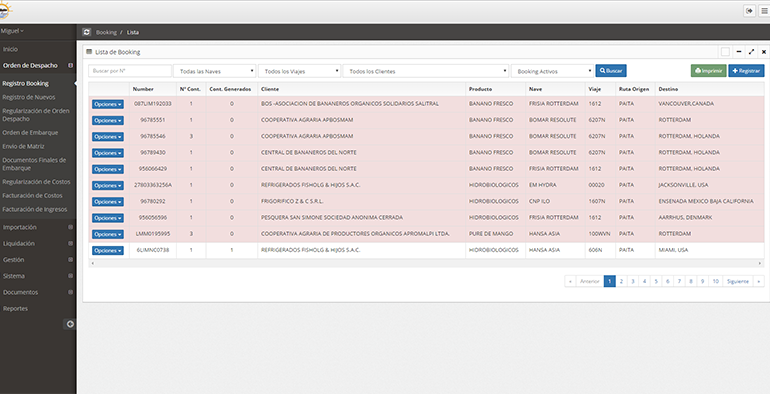Image resolution: width=770 pixels, height=394 pixels.
Task: Click the Buscar search button
Action: pyautogui.click(x=611, y=71)
